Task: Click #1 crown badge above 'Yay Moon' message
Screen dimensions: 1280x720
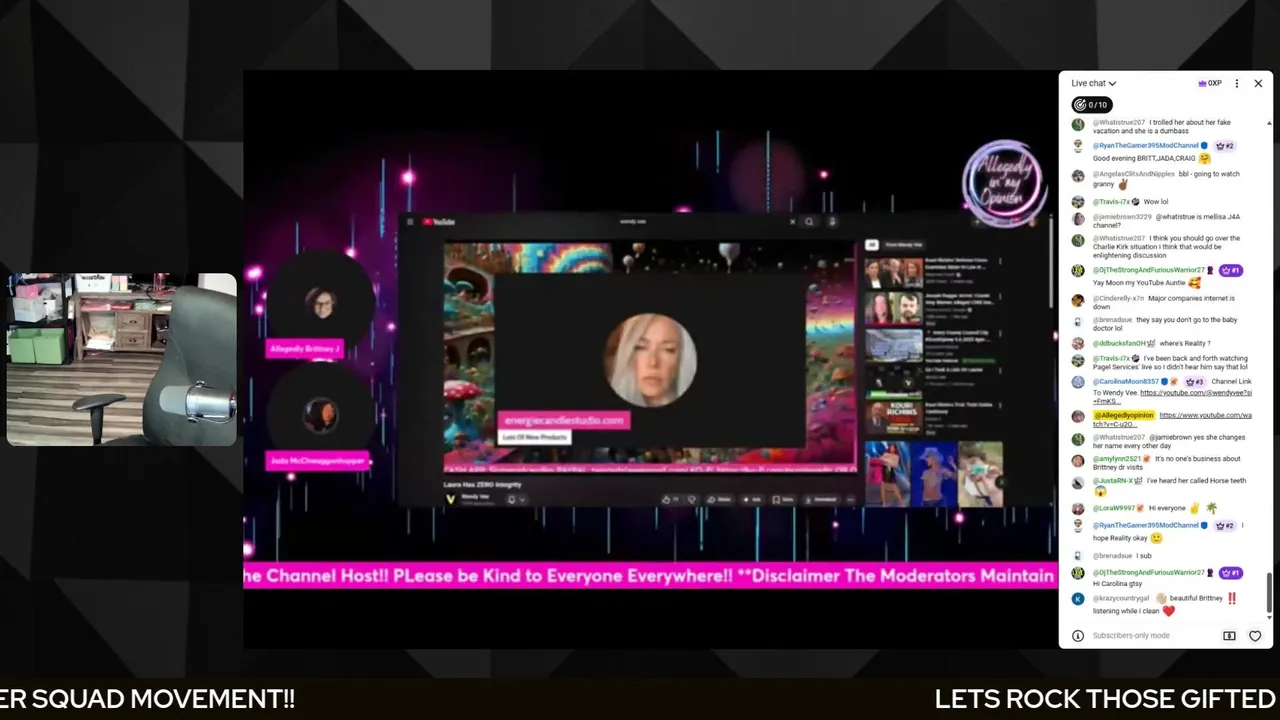Action: coord(1231,270)
